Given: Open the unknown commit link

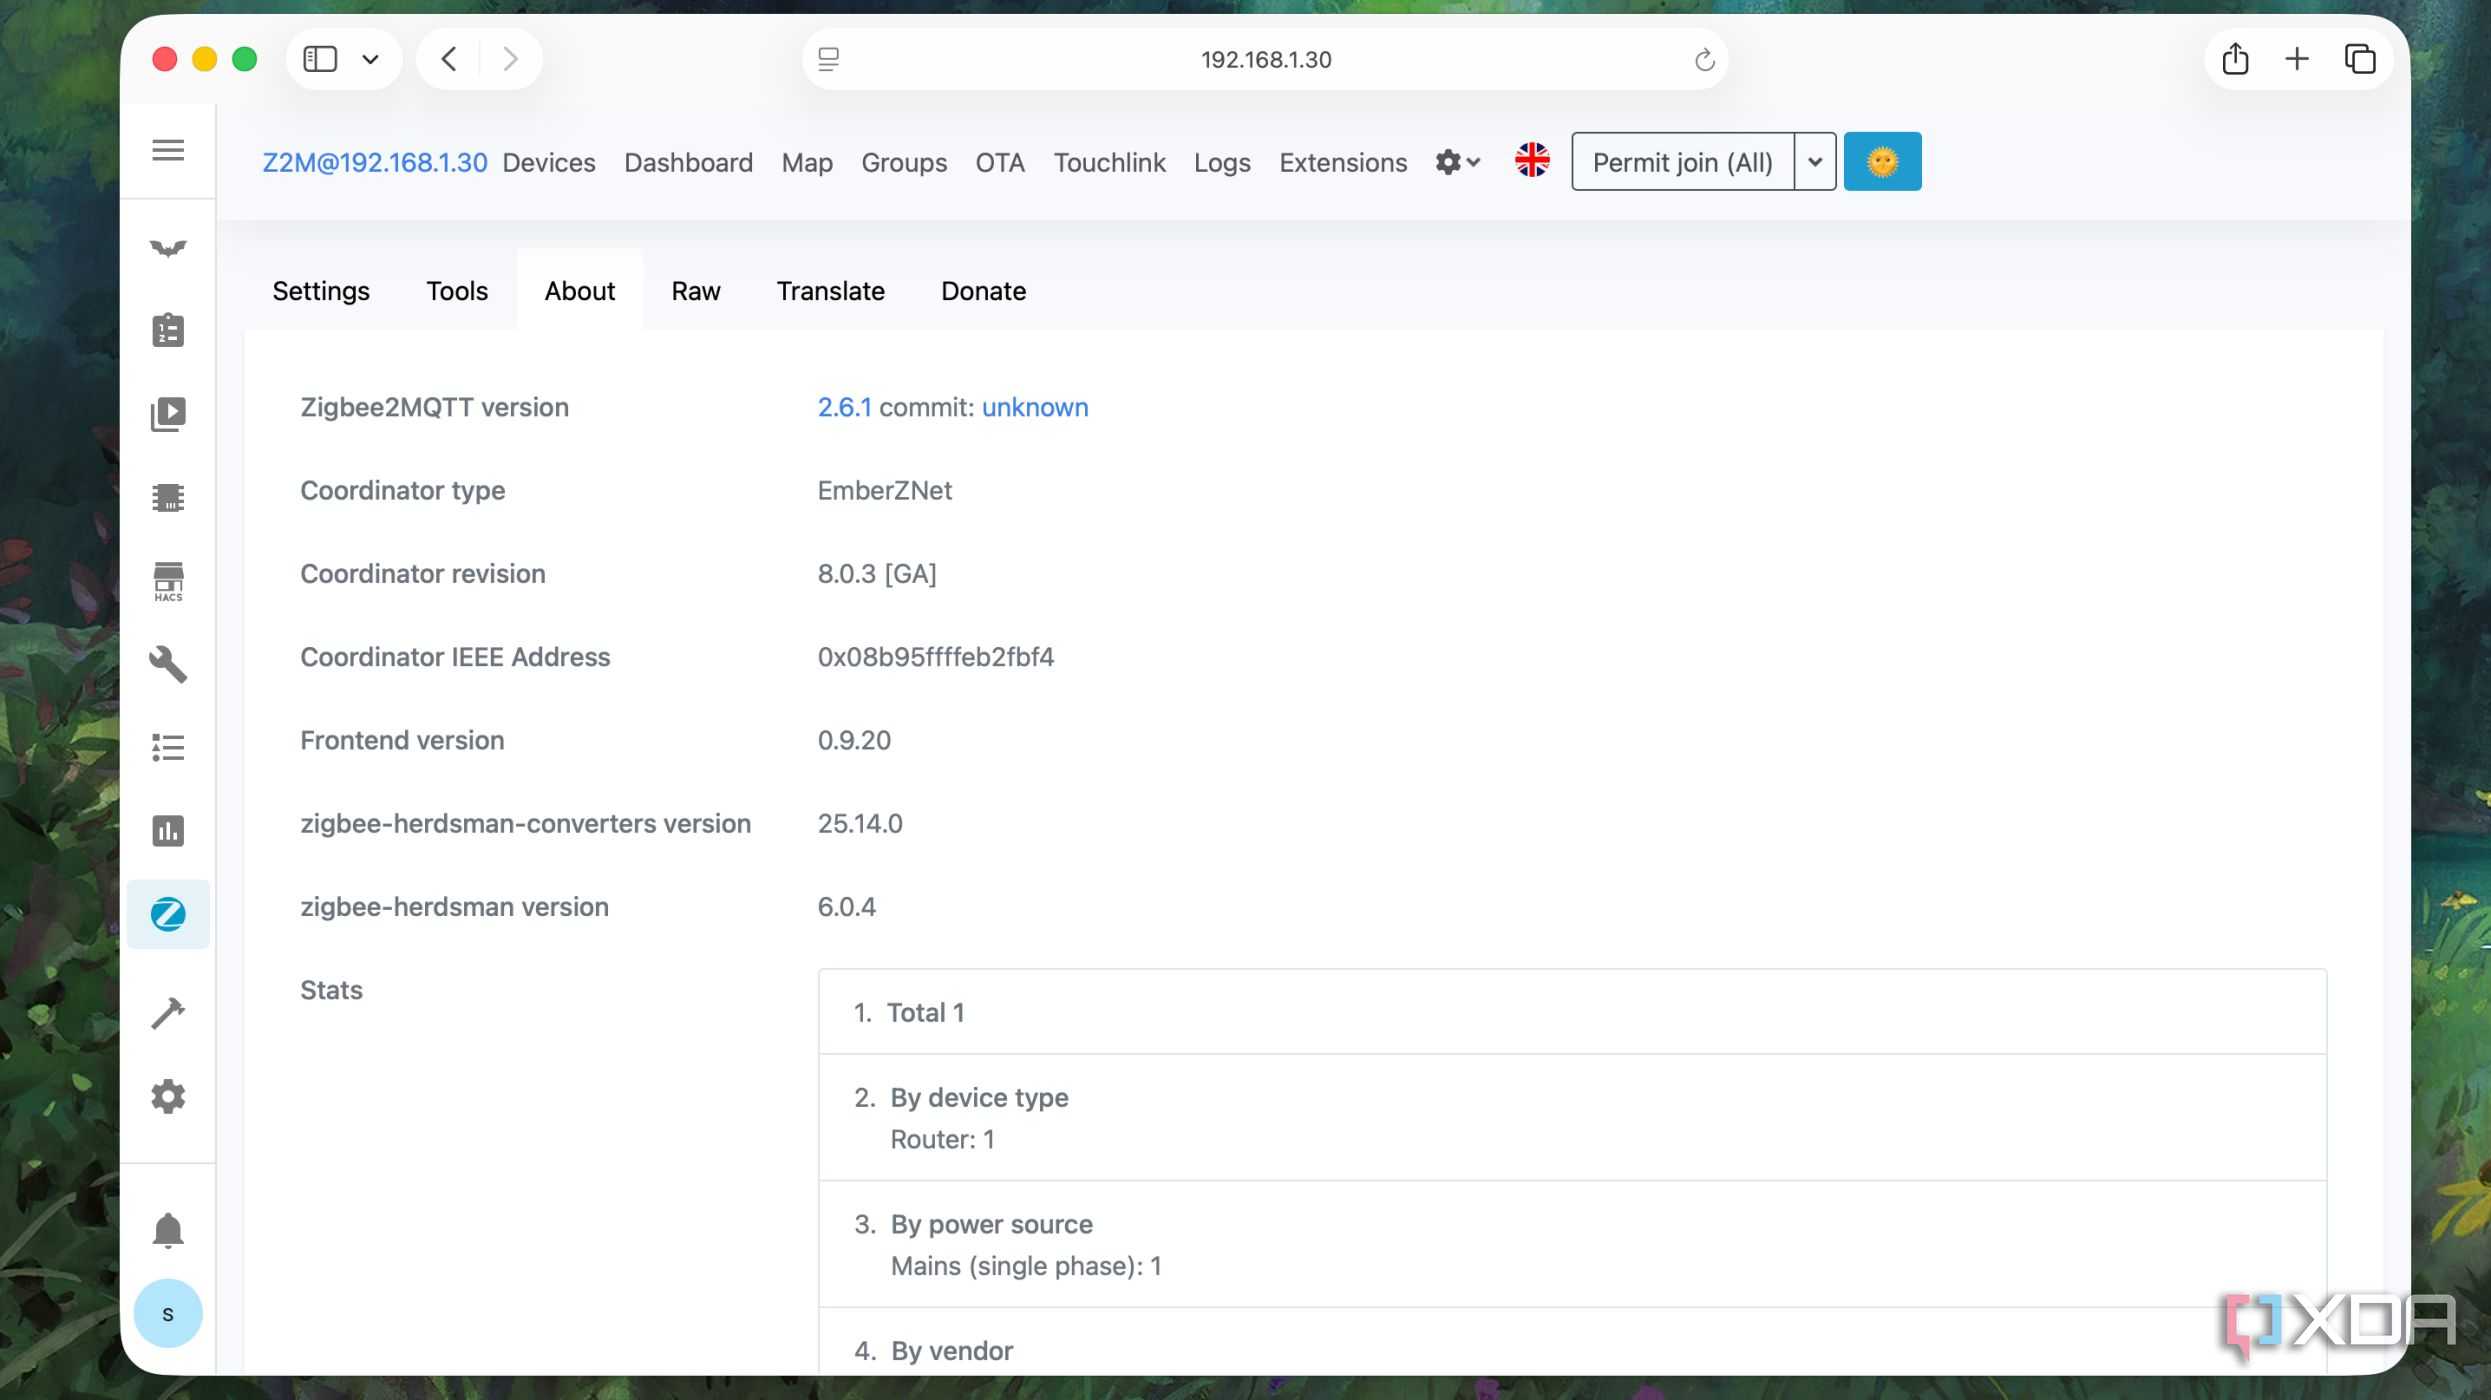Looking at the screenshot, I should [x=1035, y=407].
